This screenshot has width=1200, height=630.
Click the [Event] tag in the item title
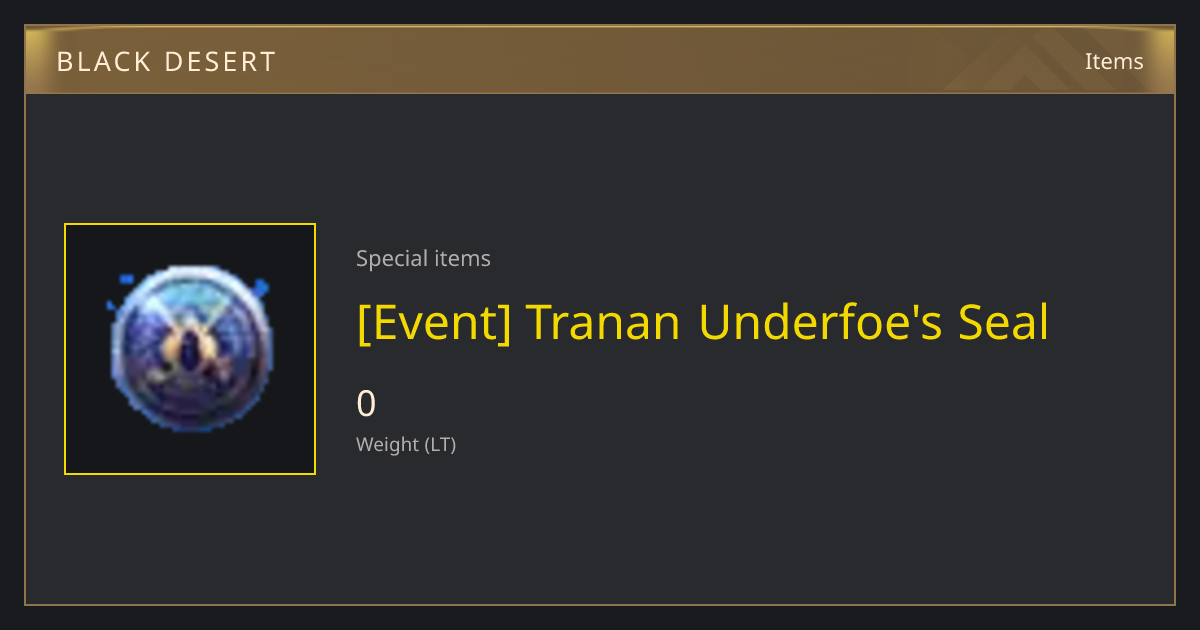click(x=434, y=322)
